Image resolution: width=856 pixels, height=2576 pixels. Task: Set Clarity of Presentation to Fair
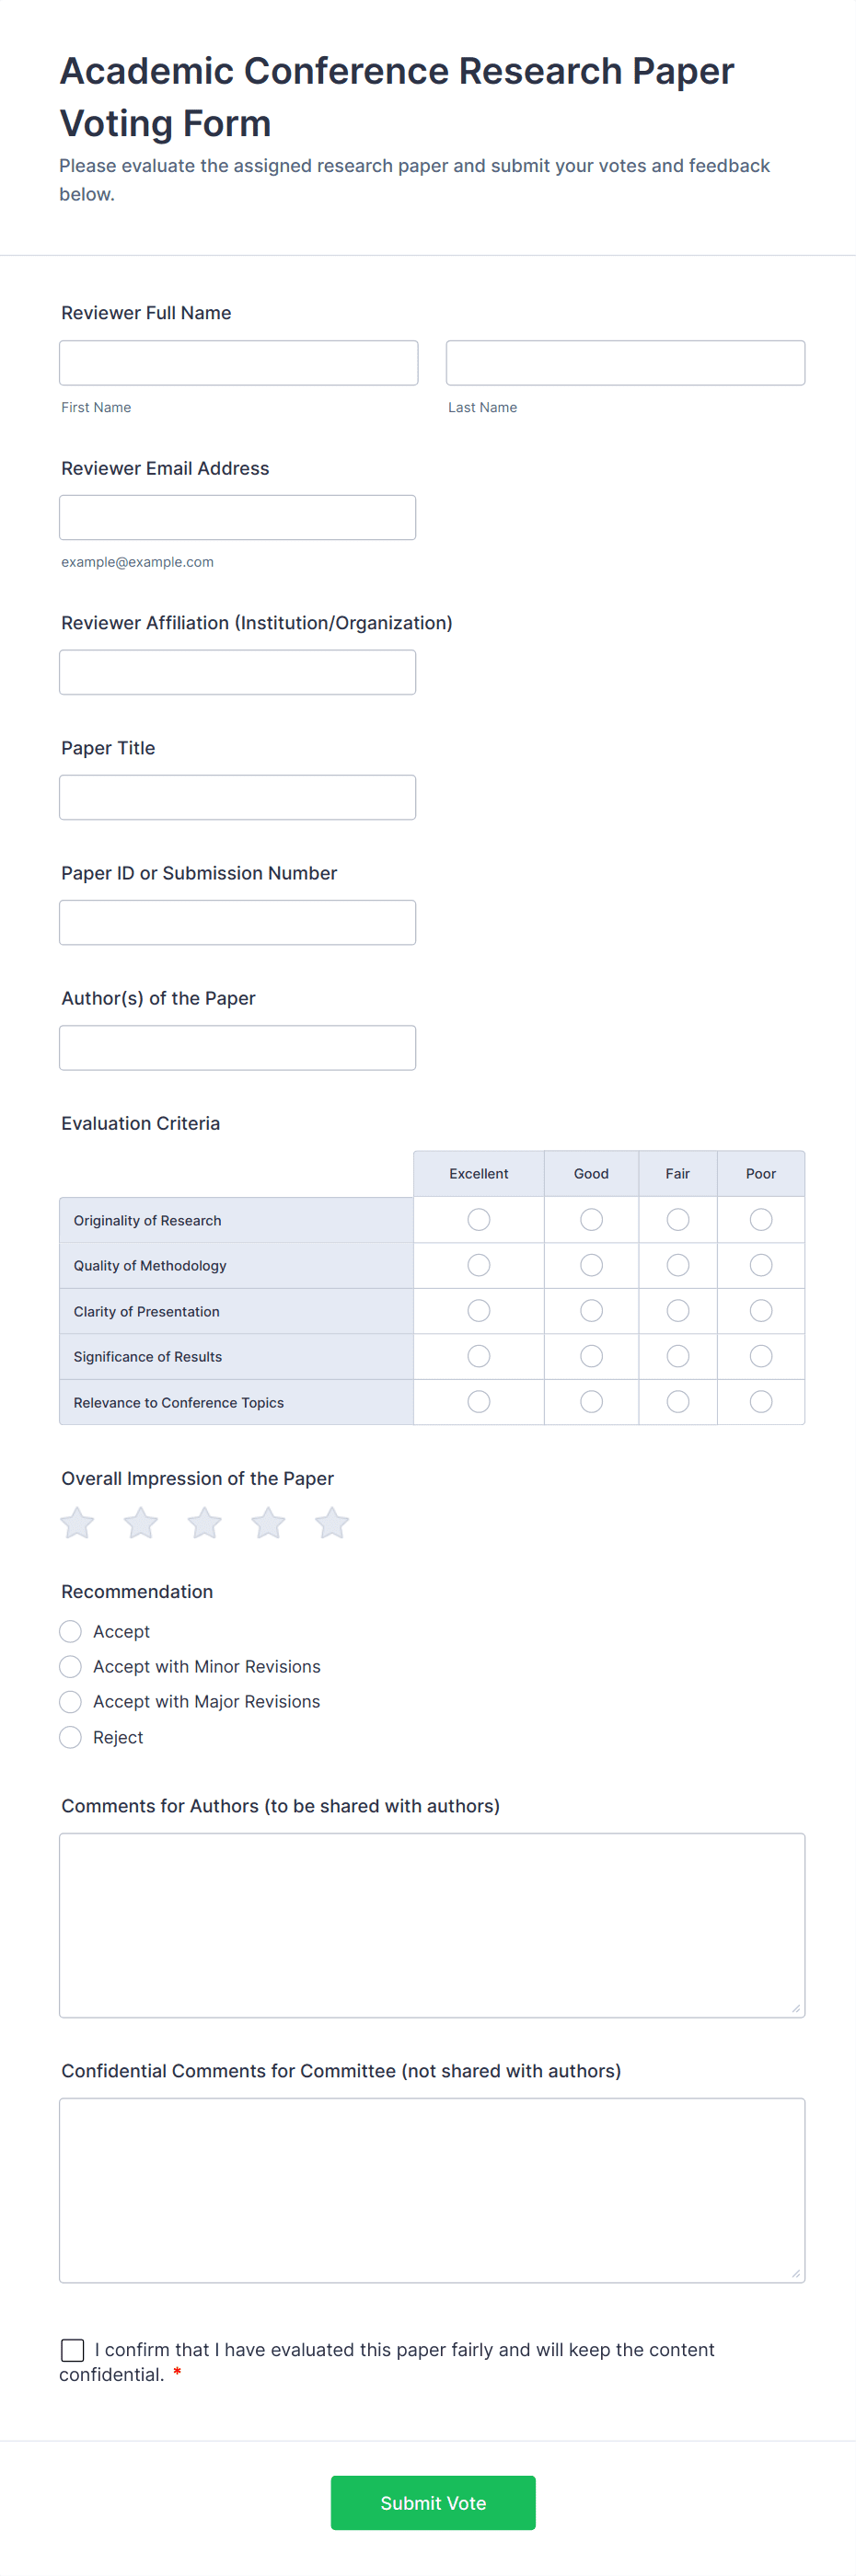(x=678, y=1311)
